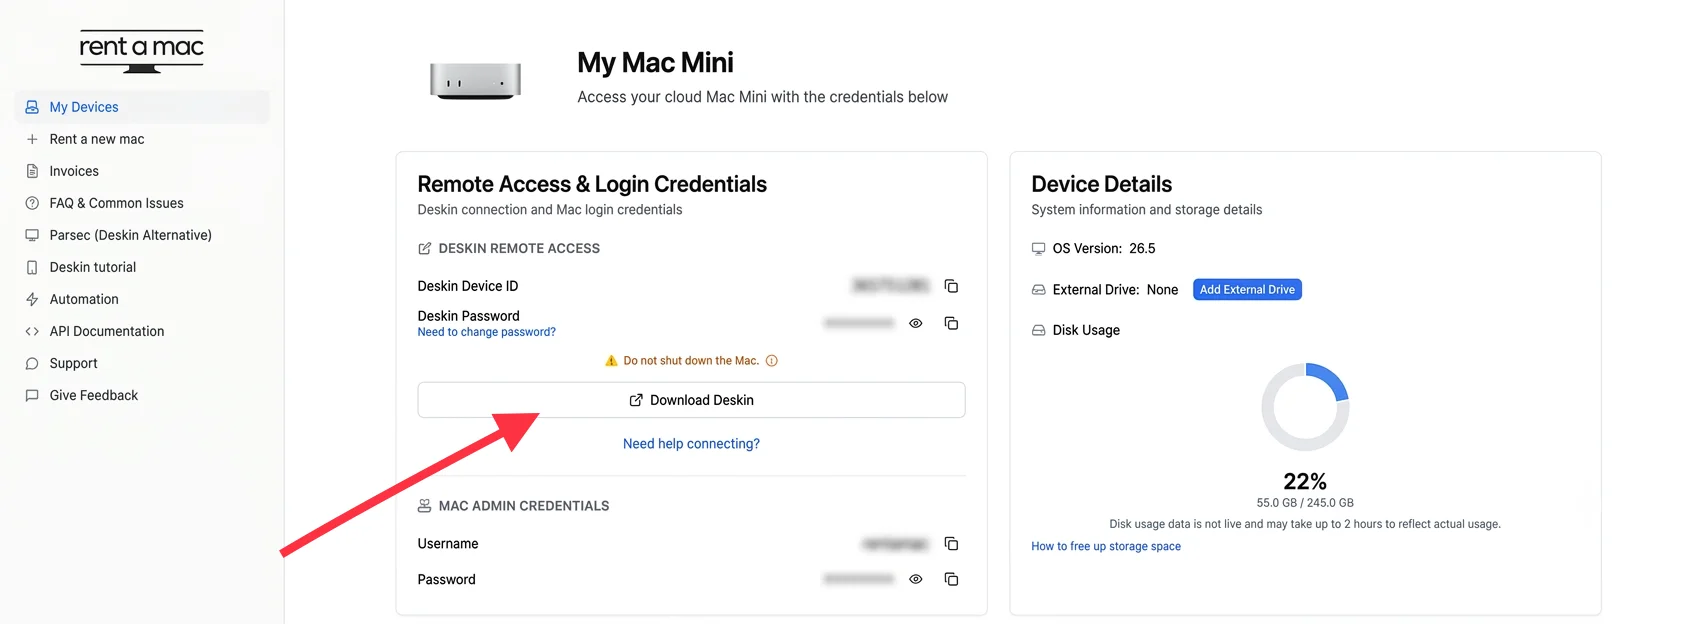Viewport: 1708px width, 624px height.
Task: Click the plus icon beside Rent a new mac
Action: [32, 139]
